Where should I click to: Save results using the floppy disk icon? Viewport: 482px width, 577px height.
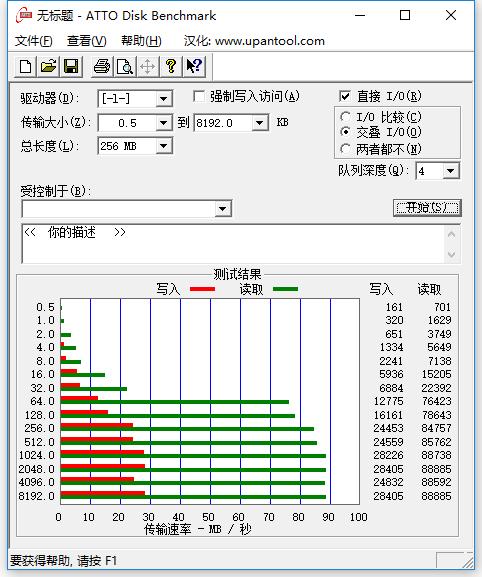(x=71, y=67)
